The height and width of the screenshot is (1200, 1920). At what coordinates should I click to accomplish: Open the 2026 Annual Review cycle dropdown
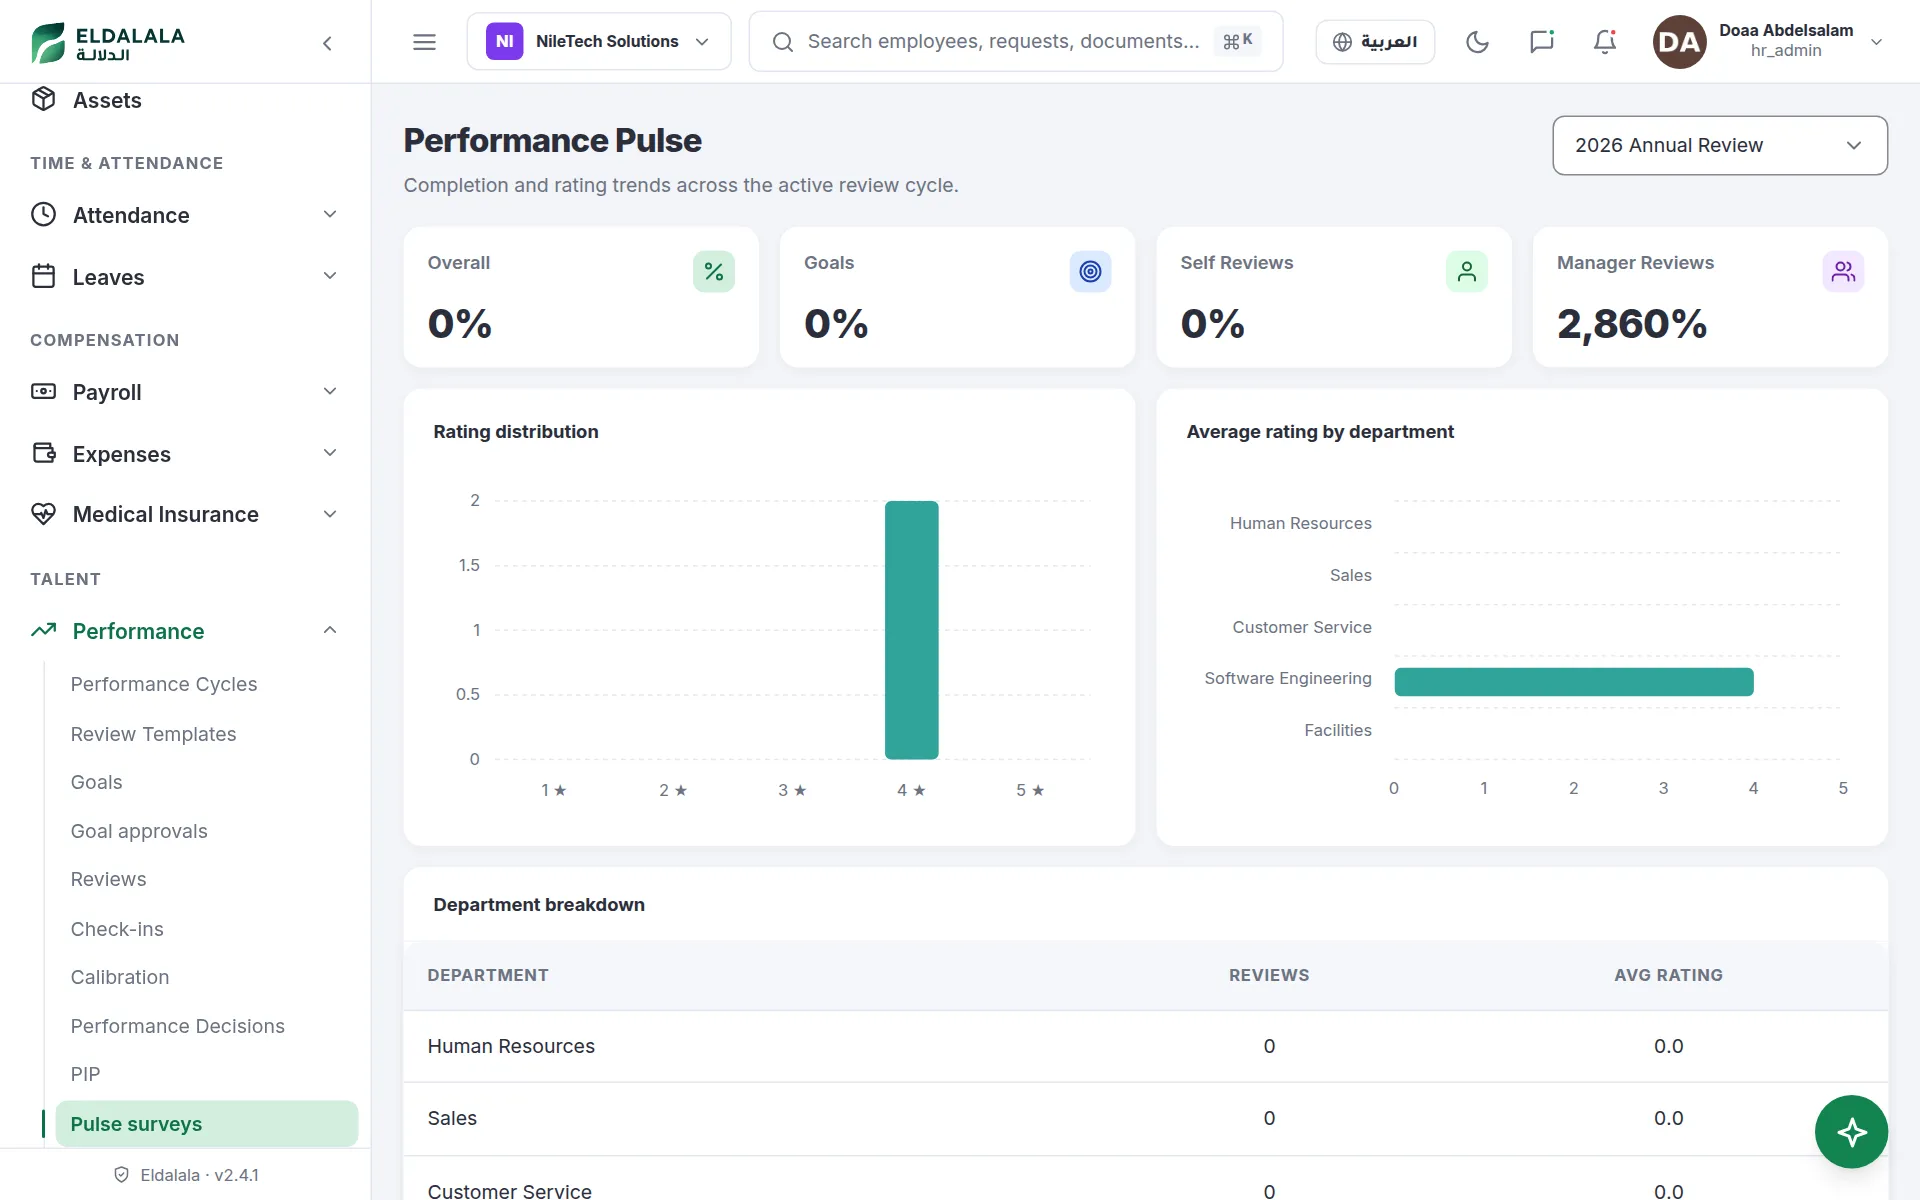tap(1719, 145)
